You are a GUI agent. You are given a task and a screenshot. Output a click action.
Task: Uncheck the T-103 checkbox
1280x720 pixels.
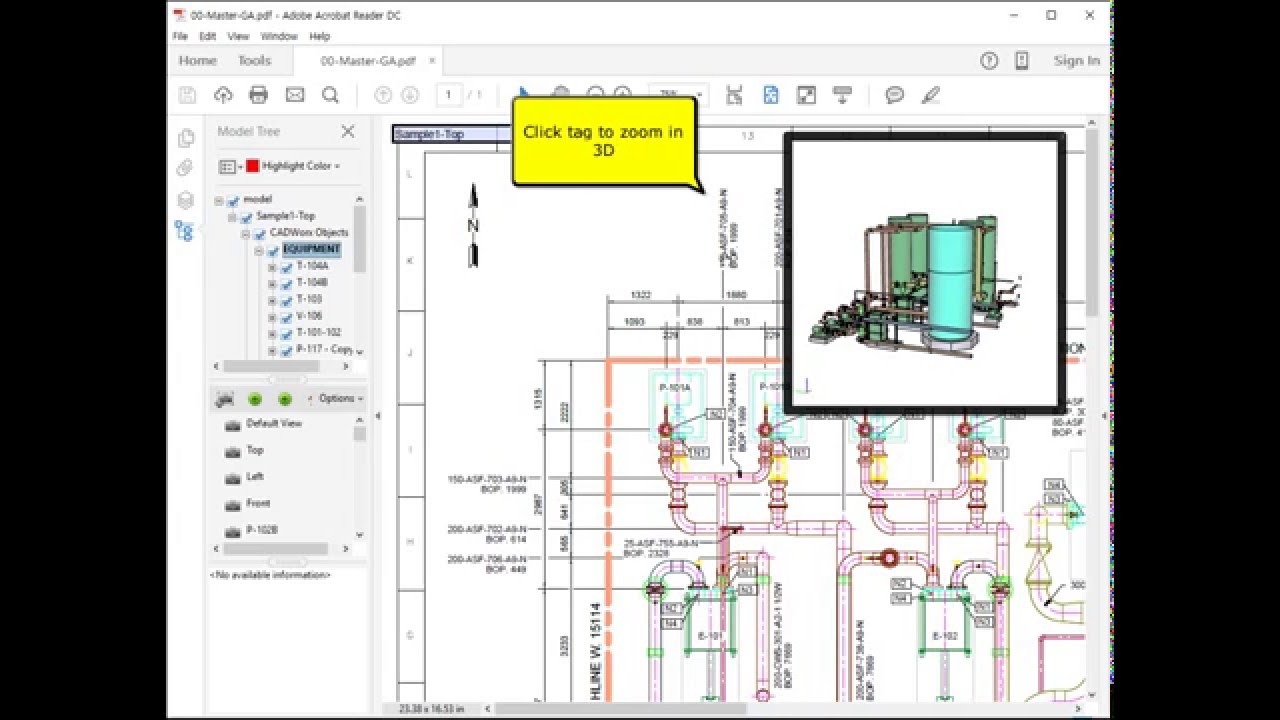coord(286,300)
